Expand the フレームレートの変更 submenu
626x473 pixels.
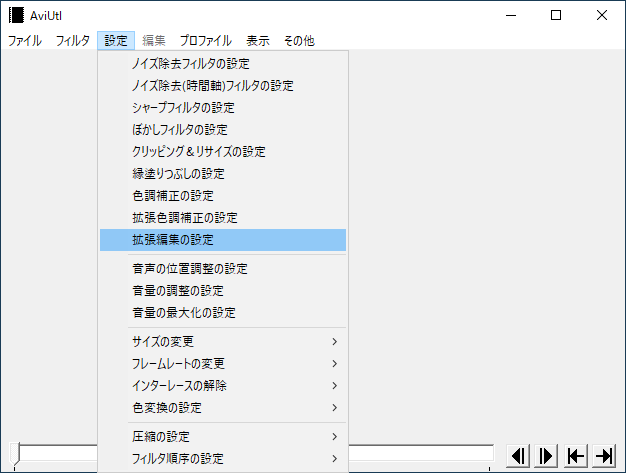point(222,364)
